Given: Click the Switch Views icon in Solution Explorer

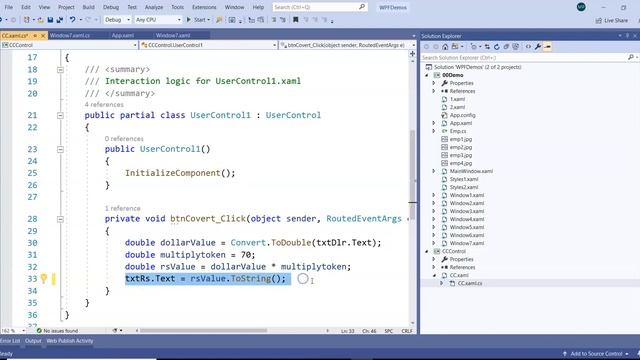Looking at the screenshot, I should [x=455, y=47].
